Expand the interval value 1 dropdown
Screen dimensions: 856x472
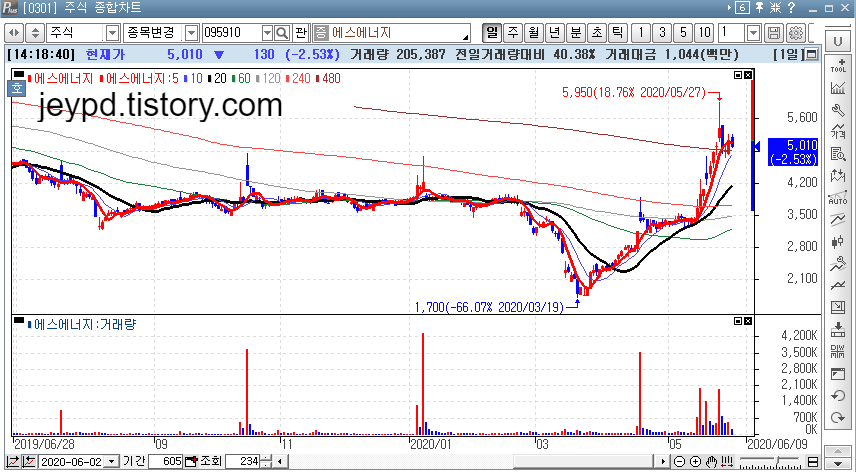coord(753,33)
